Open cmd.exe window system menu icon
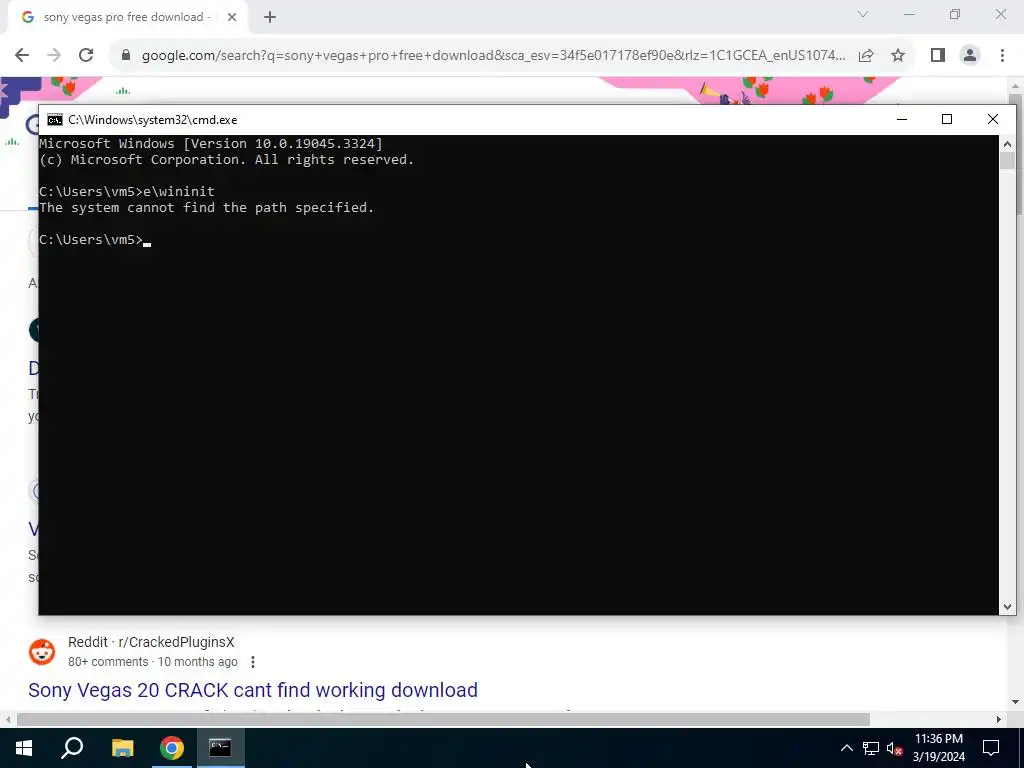 pos(55,120)
